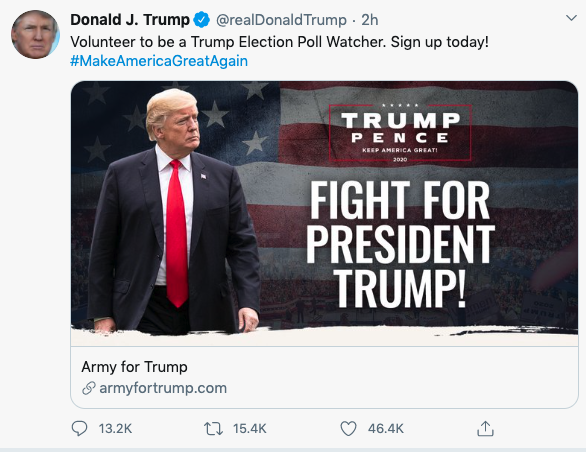Viewport: 586px width, 452px height.
Task: Visit the armyfortrump.com link
Action: pyautogui.click(x=163, y=388)
